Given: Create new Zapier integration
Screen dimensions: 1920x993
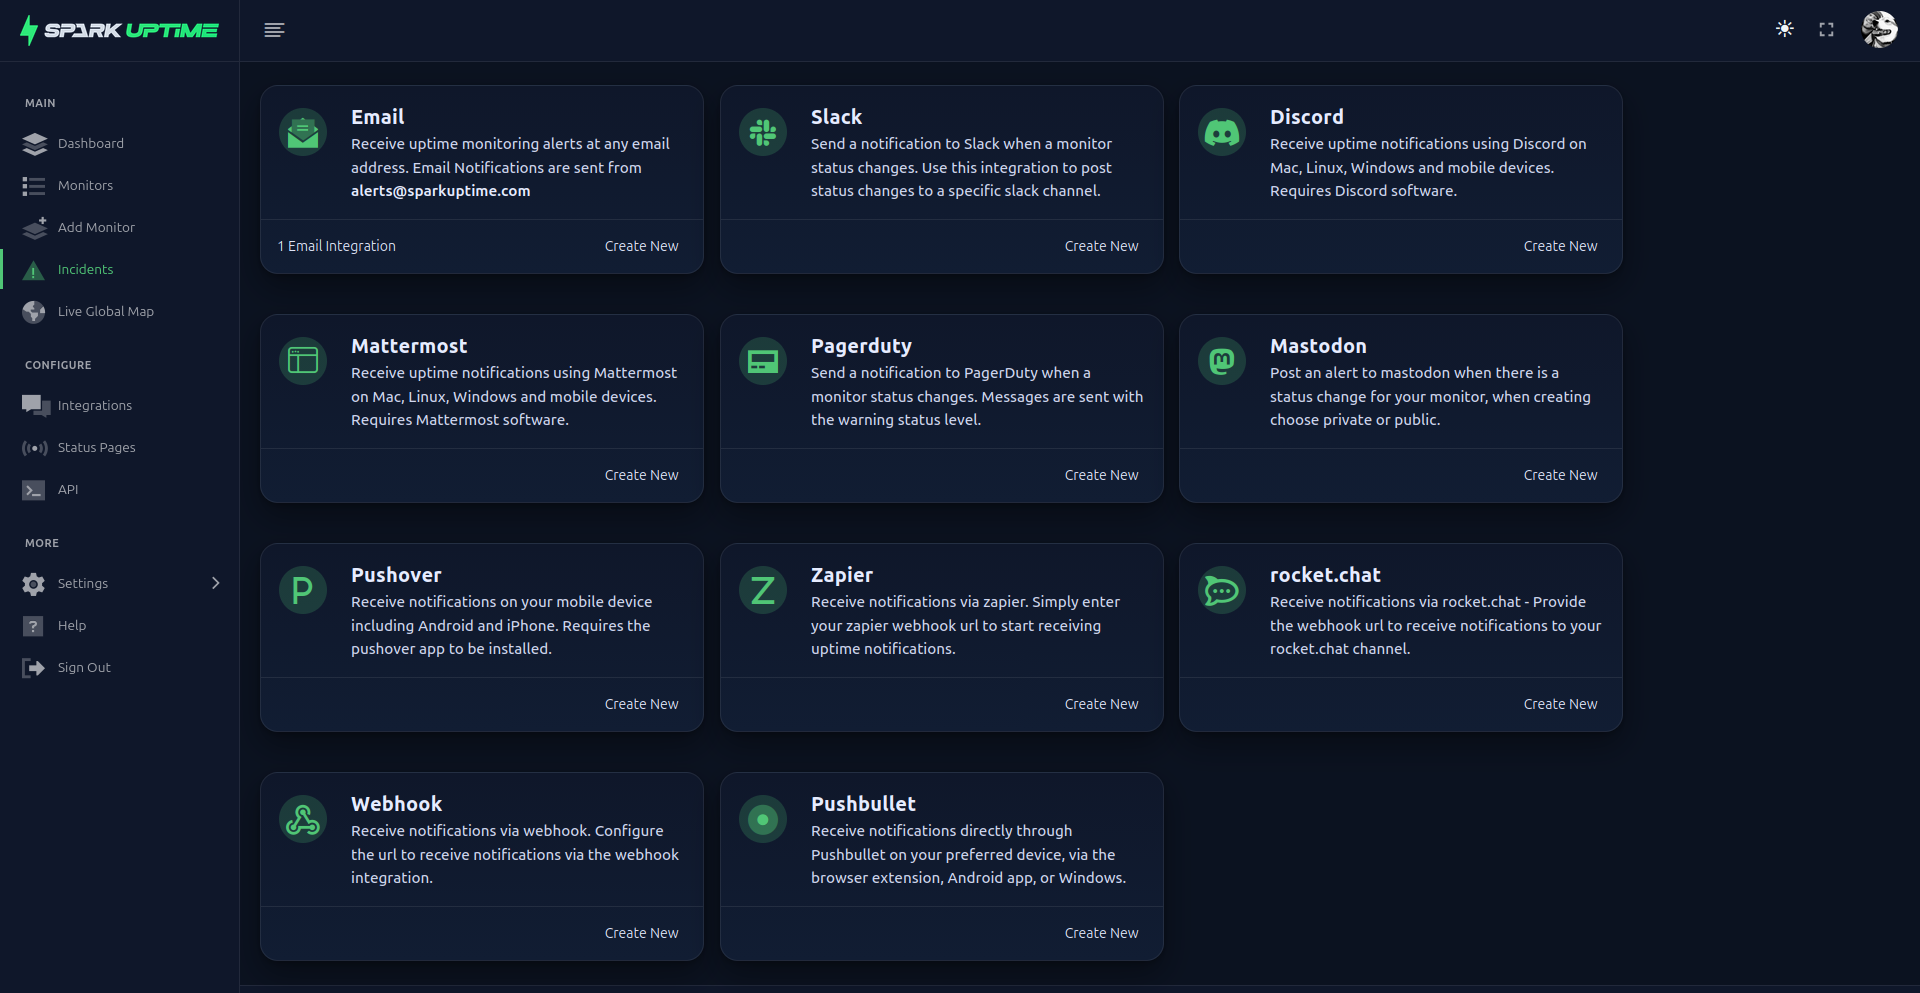Looking at the screenshot, I should (1101, 704).
